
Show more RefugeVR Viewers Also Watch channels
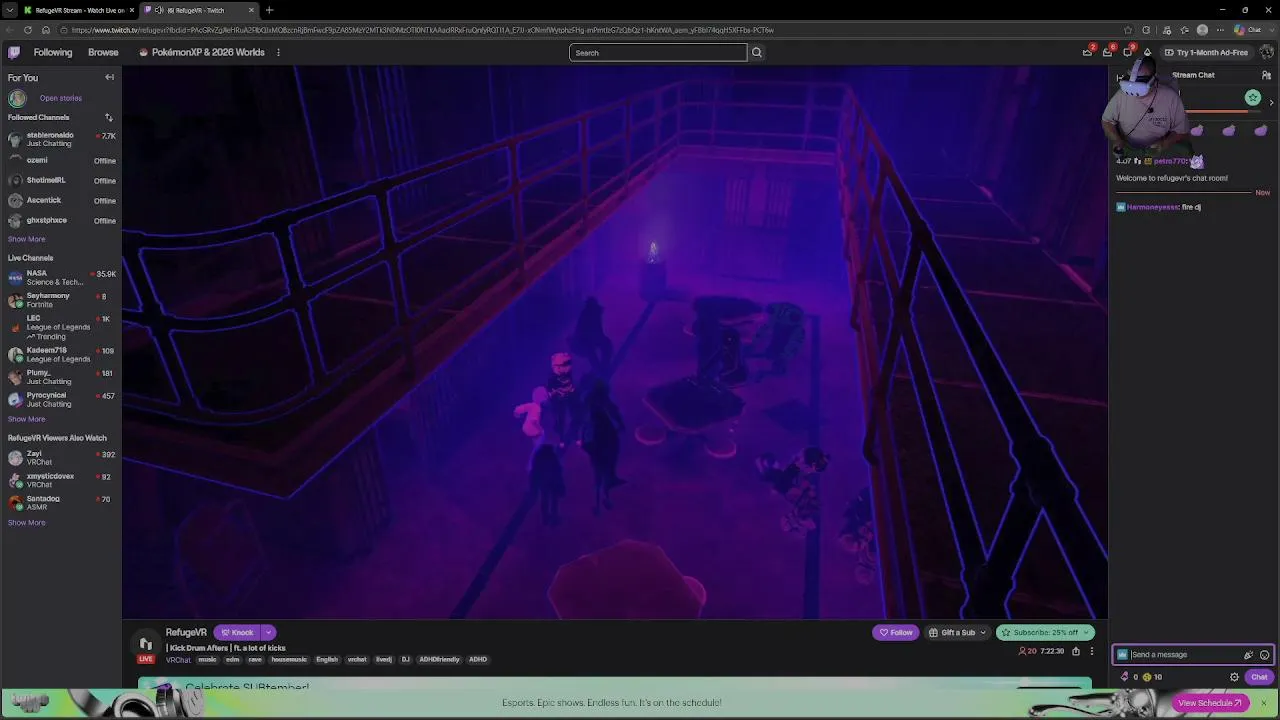click(x=27, y=523)
